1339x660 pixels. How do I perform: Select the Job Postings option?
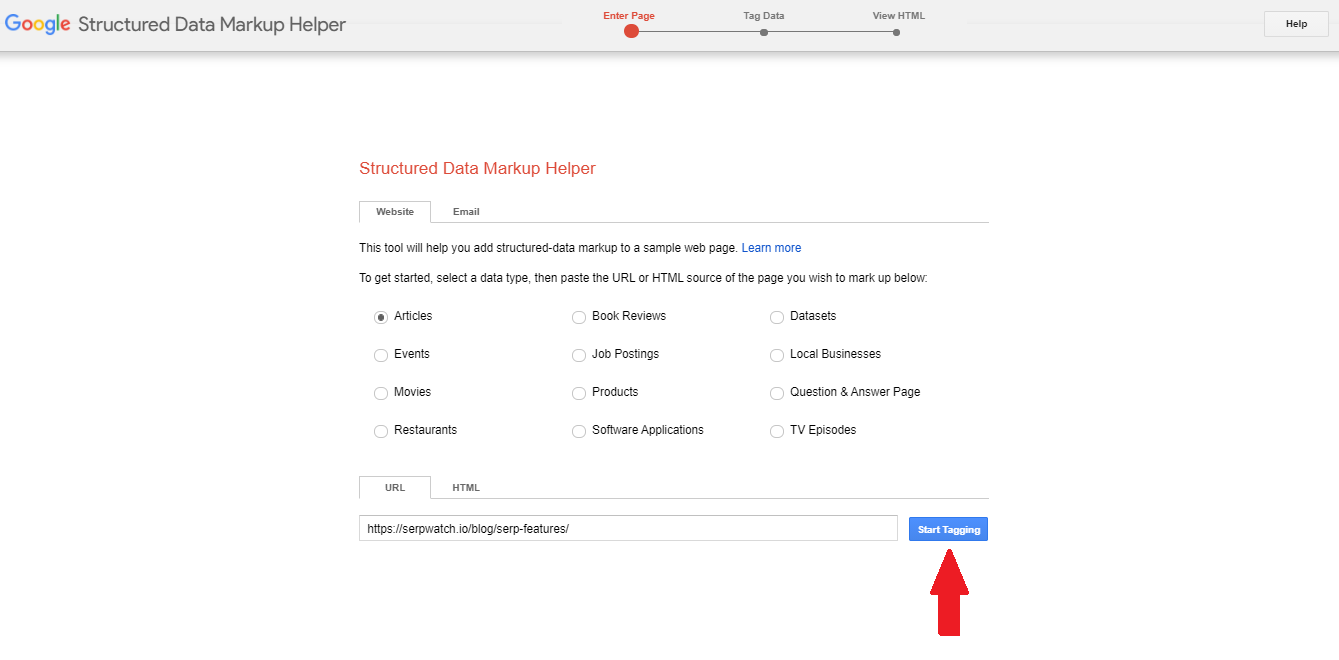point(579,355)
